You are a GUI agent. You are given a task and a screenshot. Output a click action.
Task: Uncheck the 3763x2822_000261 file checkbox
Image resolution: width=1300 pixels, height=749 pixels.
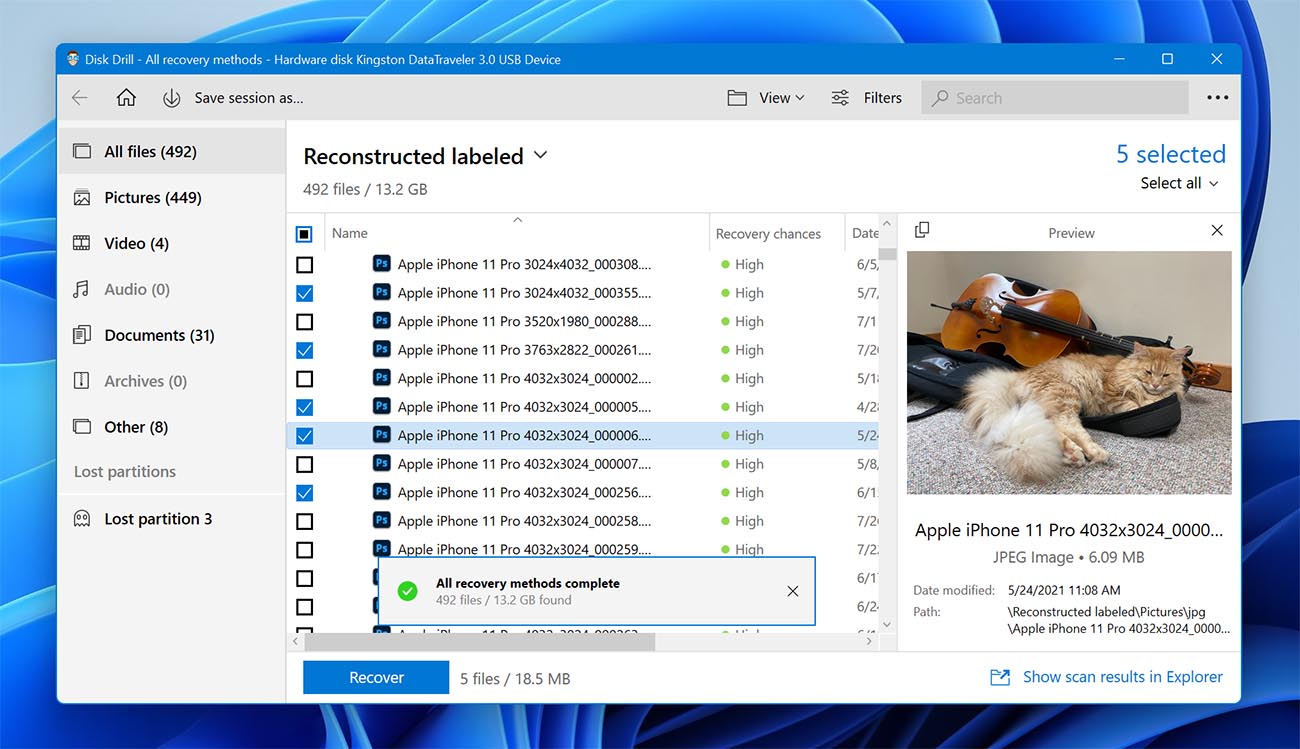point(304,350)
